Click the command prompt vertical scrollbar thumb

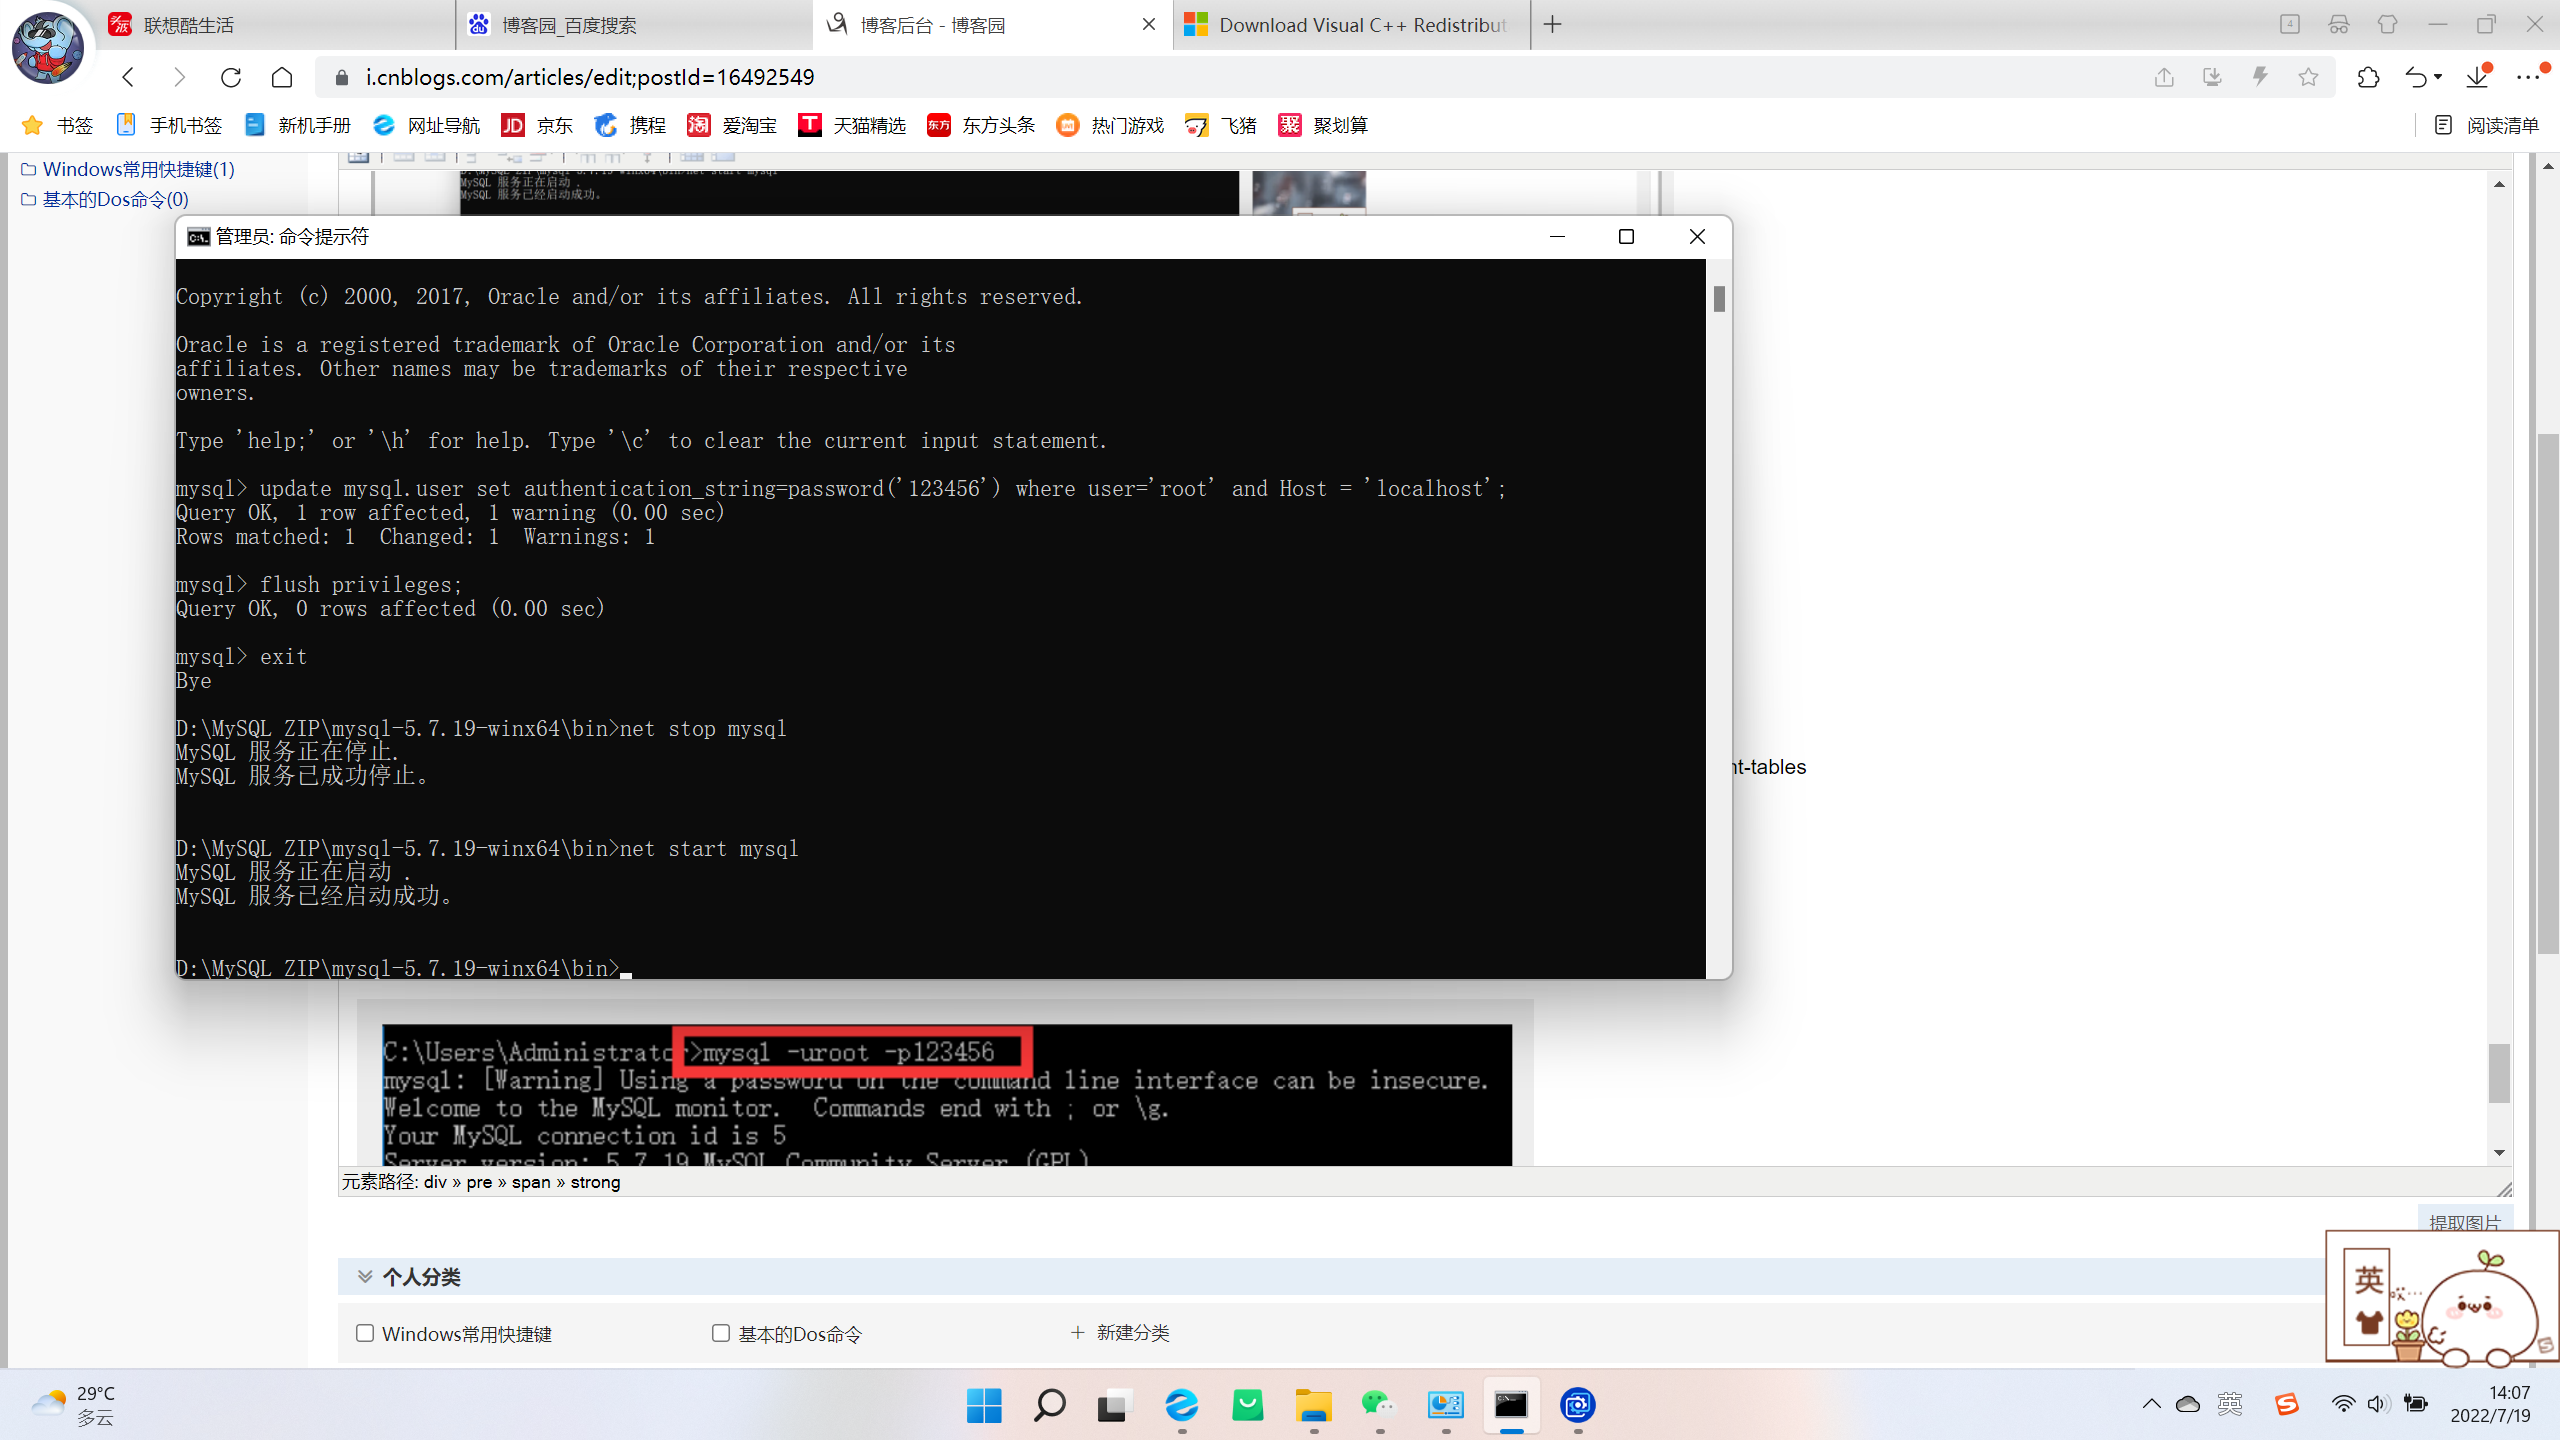point(1719,298)
